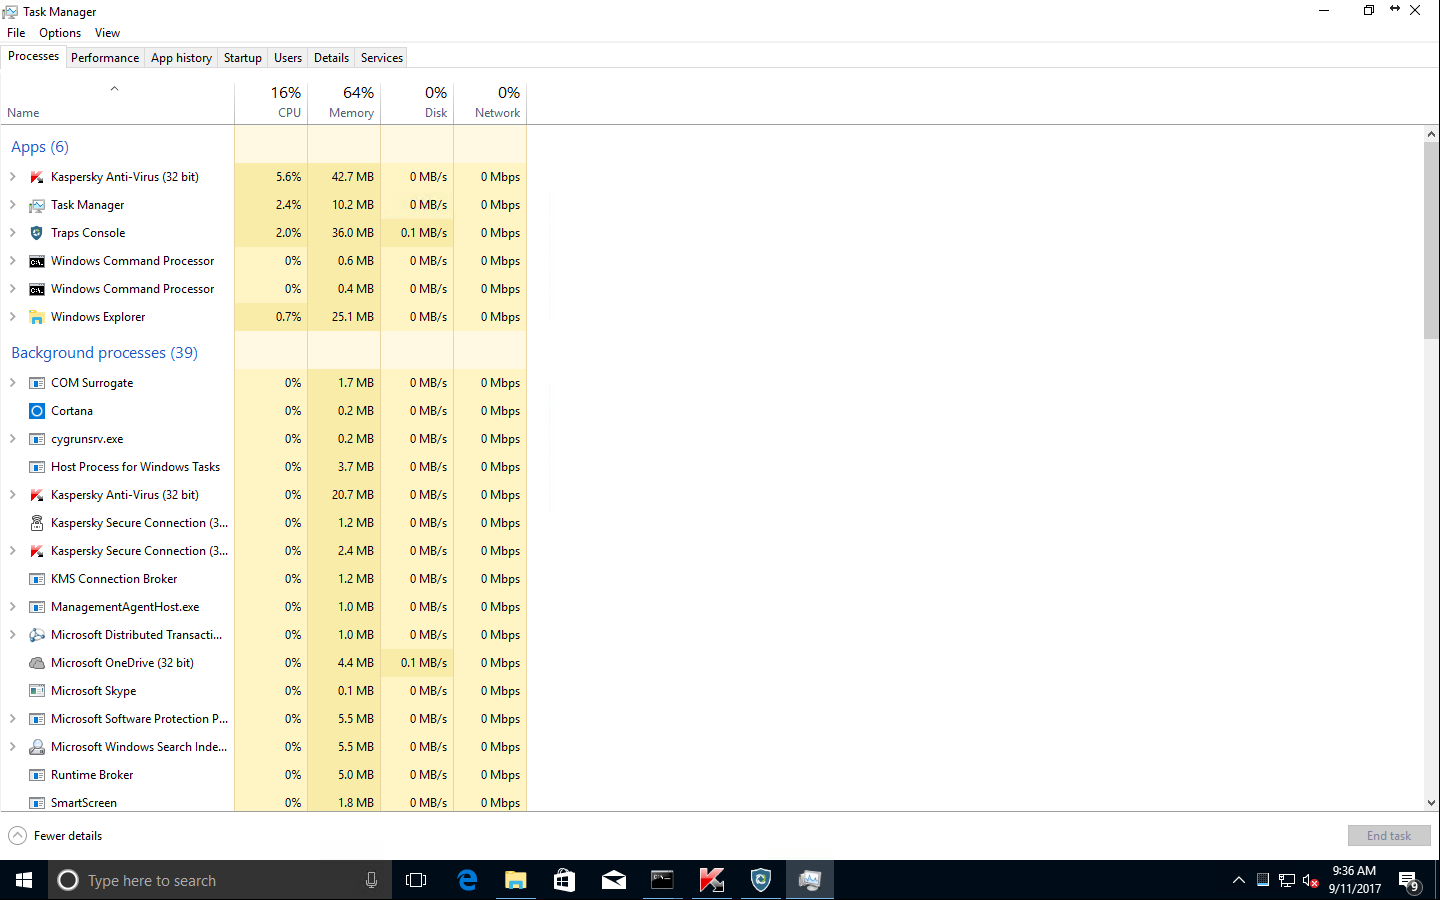Expand Kaspersky Anti-Virus row under Apps
The height and width of the screenshot is (900, 1440).
click(12, 177)
